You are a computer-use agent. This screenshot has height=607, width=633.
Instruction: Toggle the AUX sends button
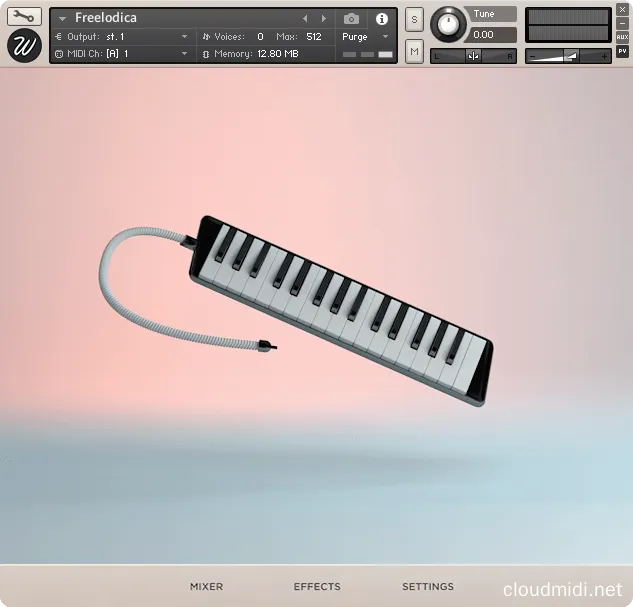click(622, 37)
